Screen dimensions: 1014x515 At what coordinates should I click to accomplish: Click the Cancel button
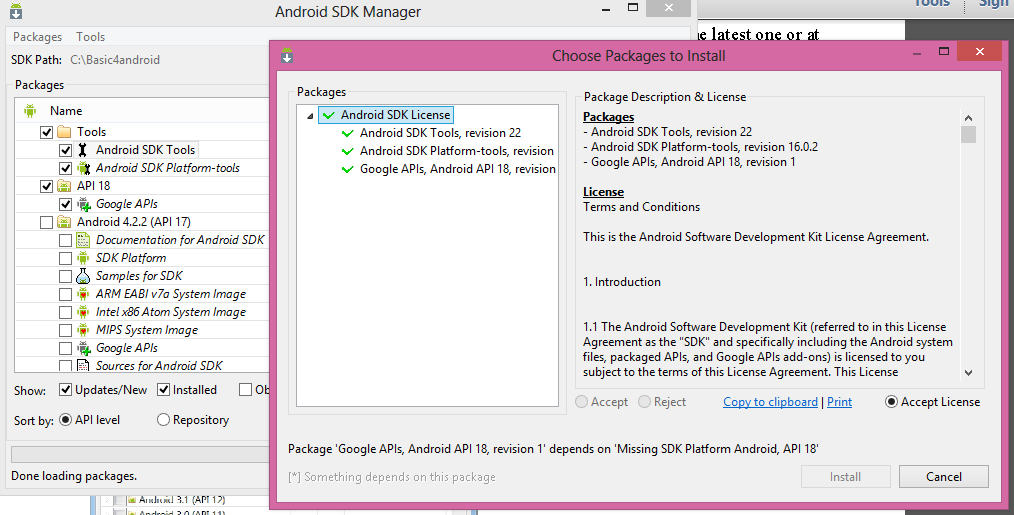[944, 477]
